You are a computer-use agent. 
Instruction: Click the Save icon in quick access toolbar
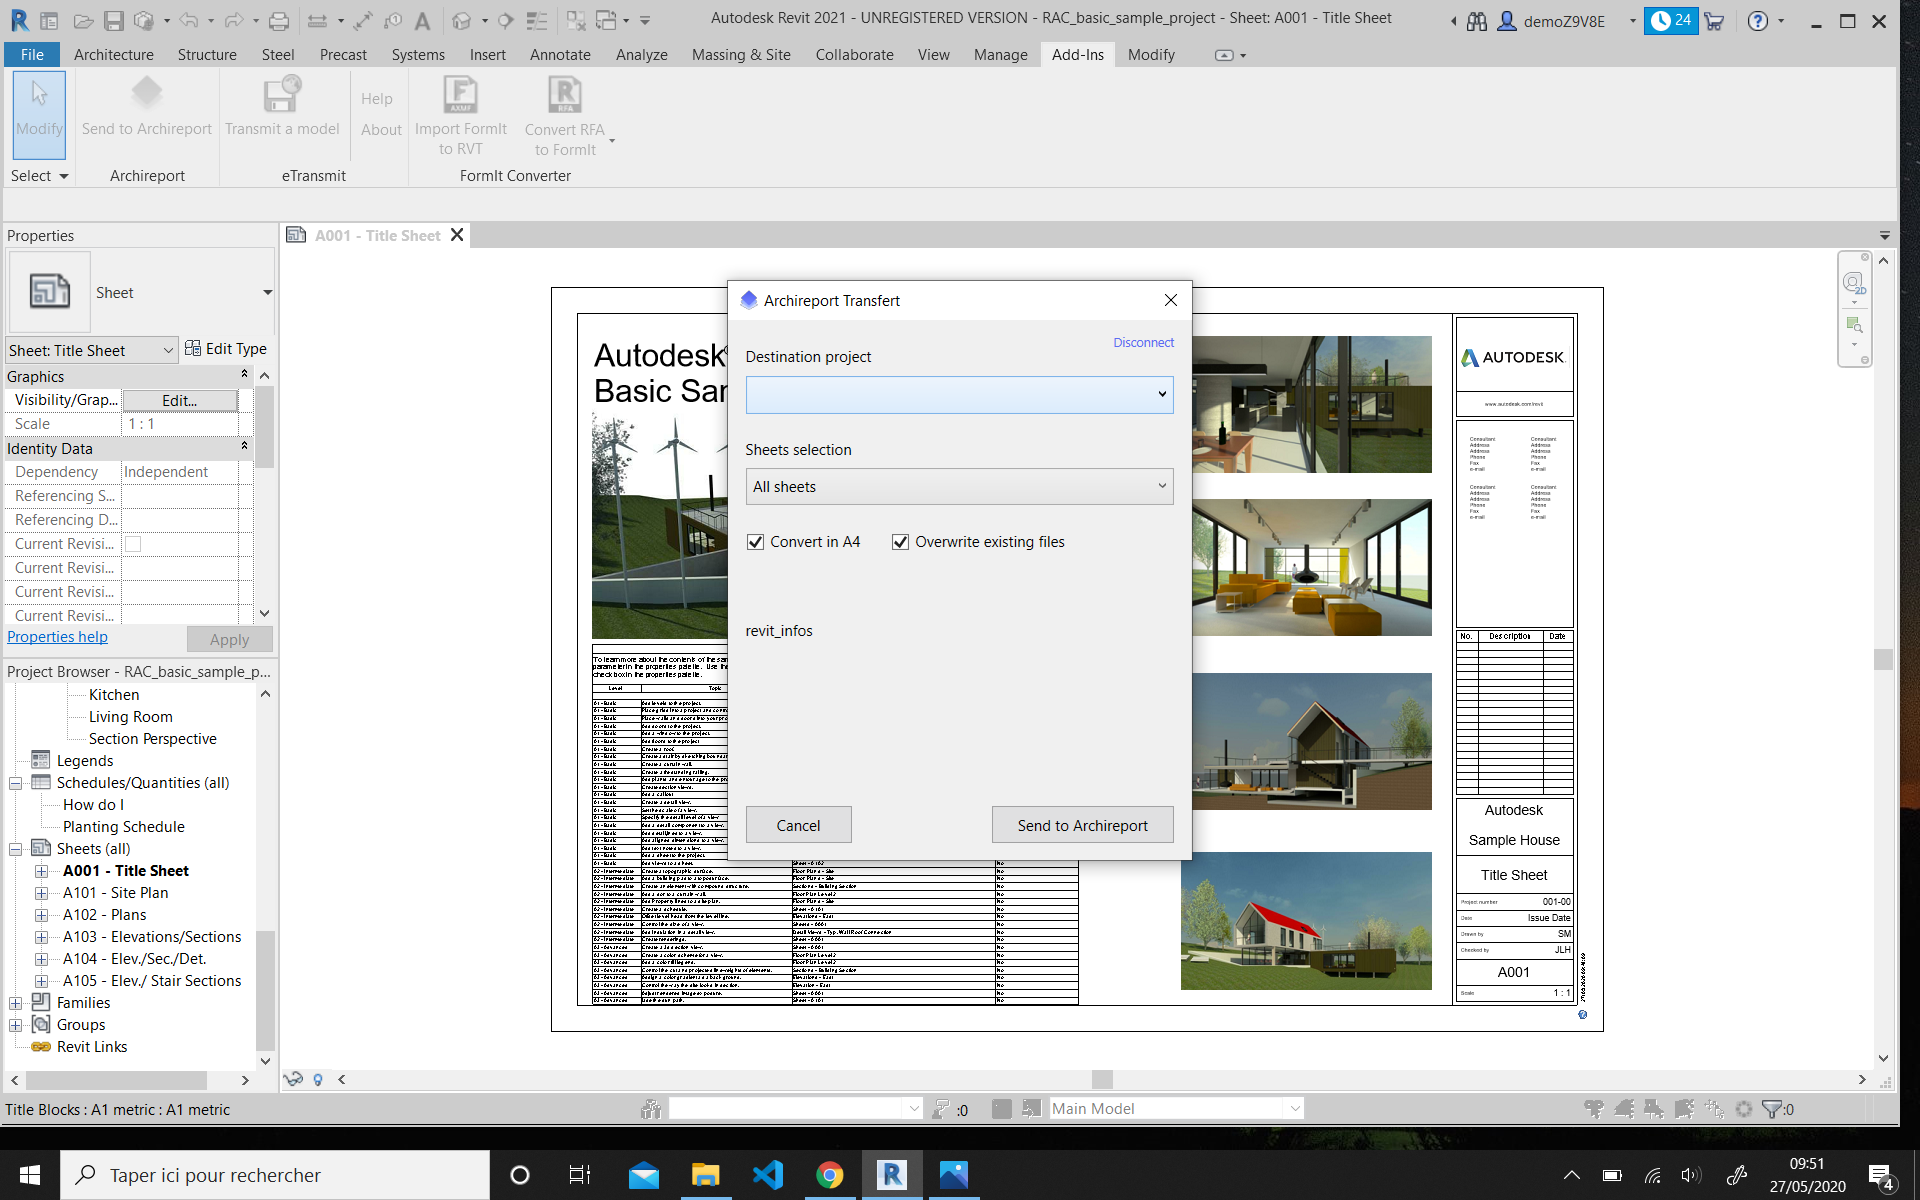click(114, 20)
